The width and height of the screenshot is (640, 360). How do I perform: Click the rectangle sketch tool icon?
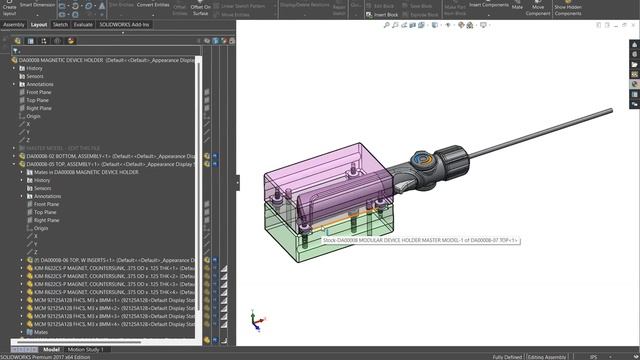click(x=62, y=6)
